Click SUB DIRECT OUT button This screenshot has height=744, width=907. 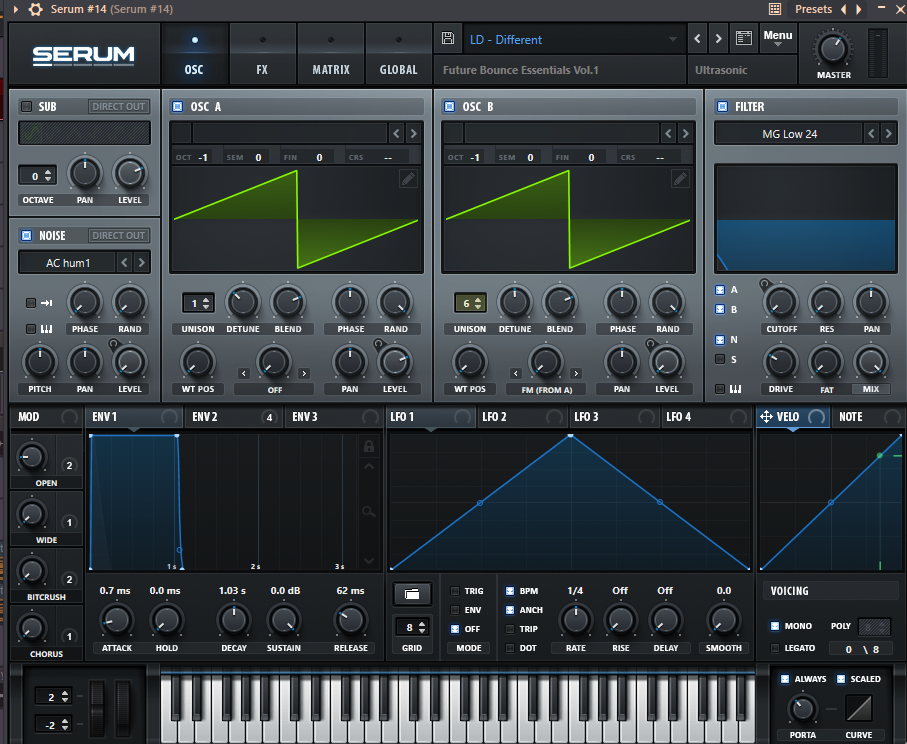point(119,106)
